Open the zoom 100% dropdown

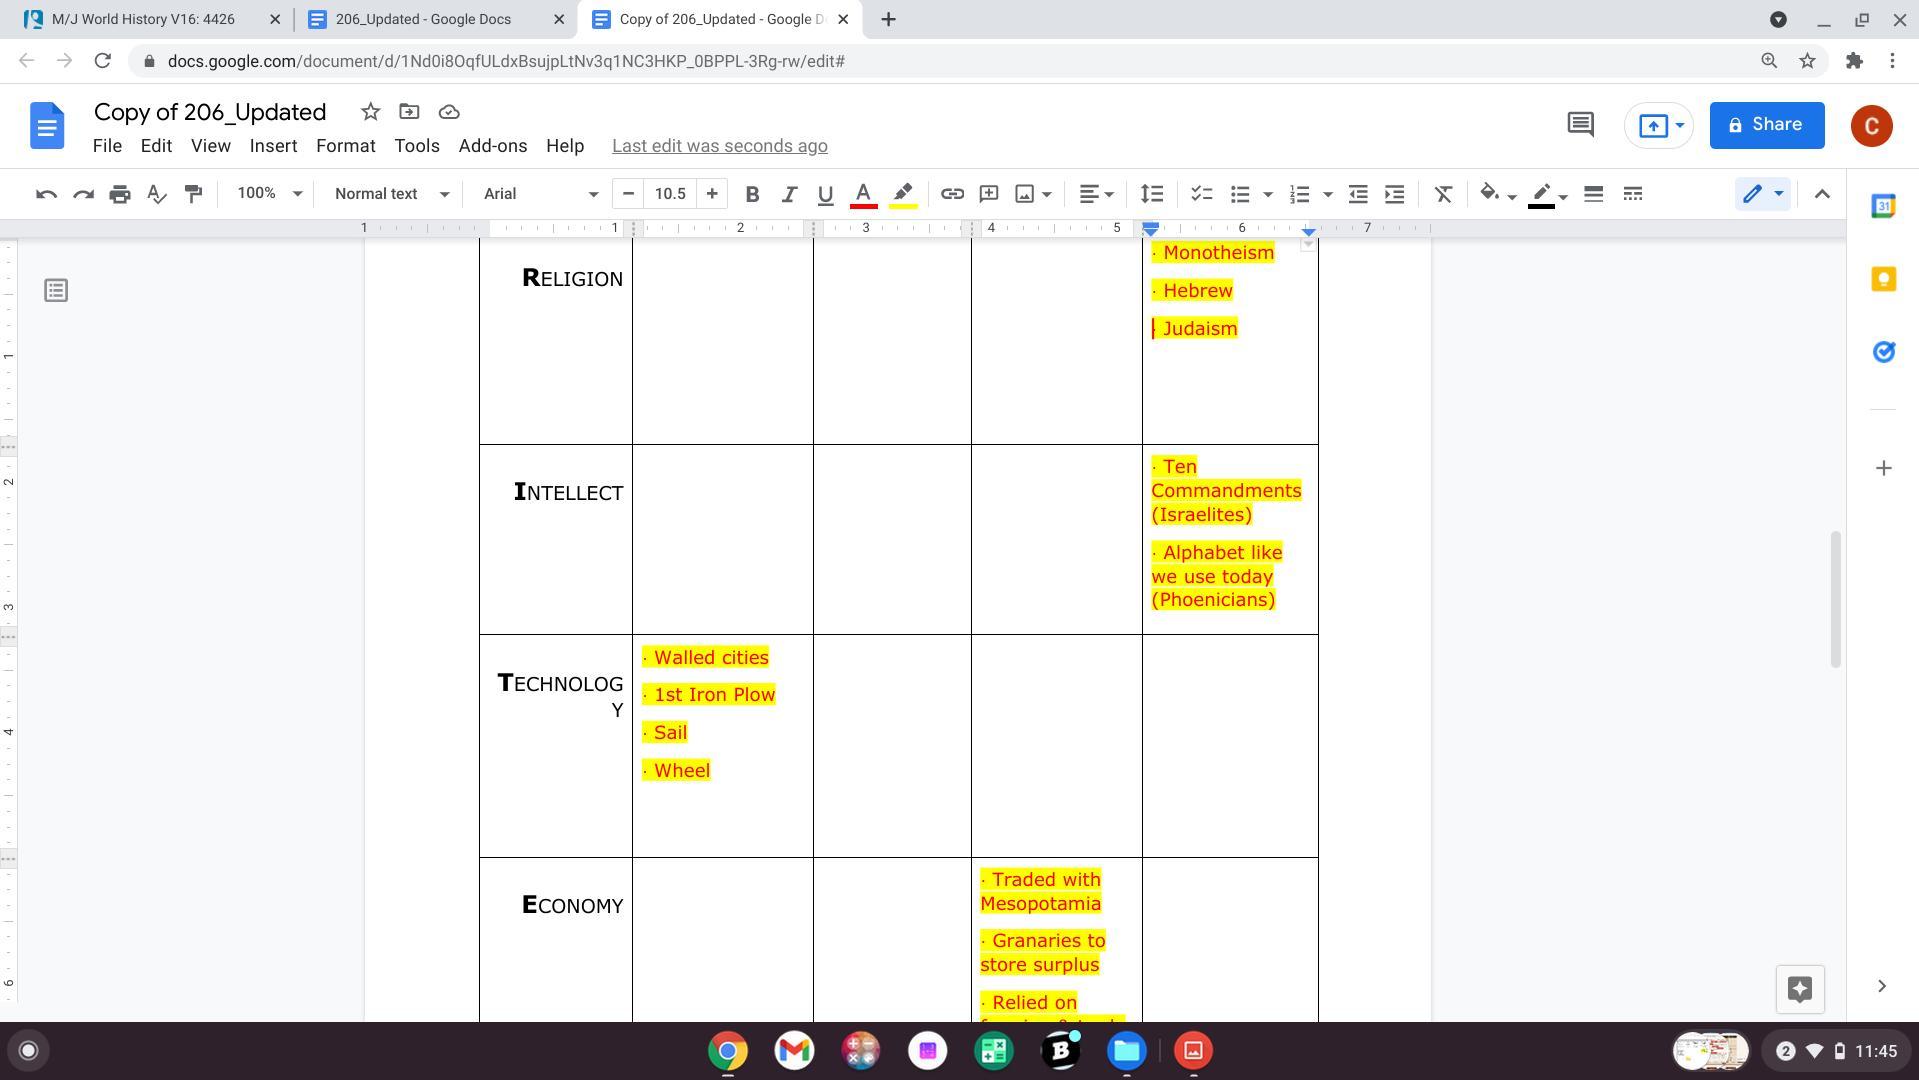point(268,194)
